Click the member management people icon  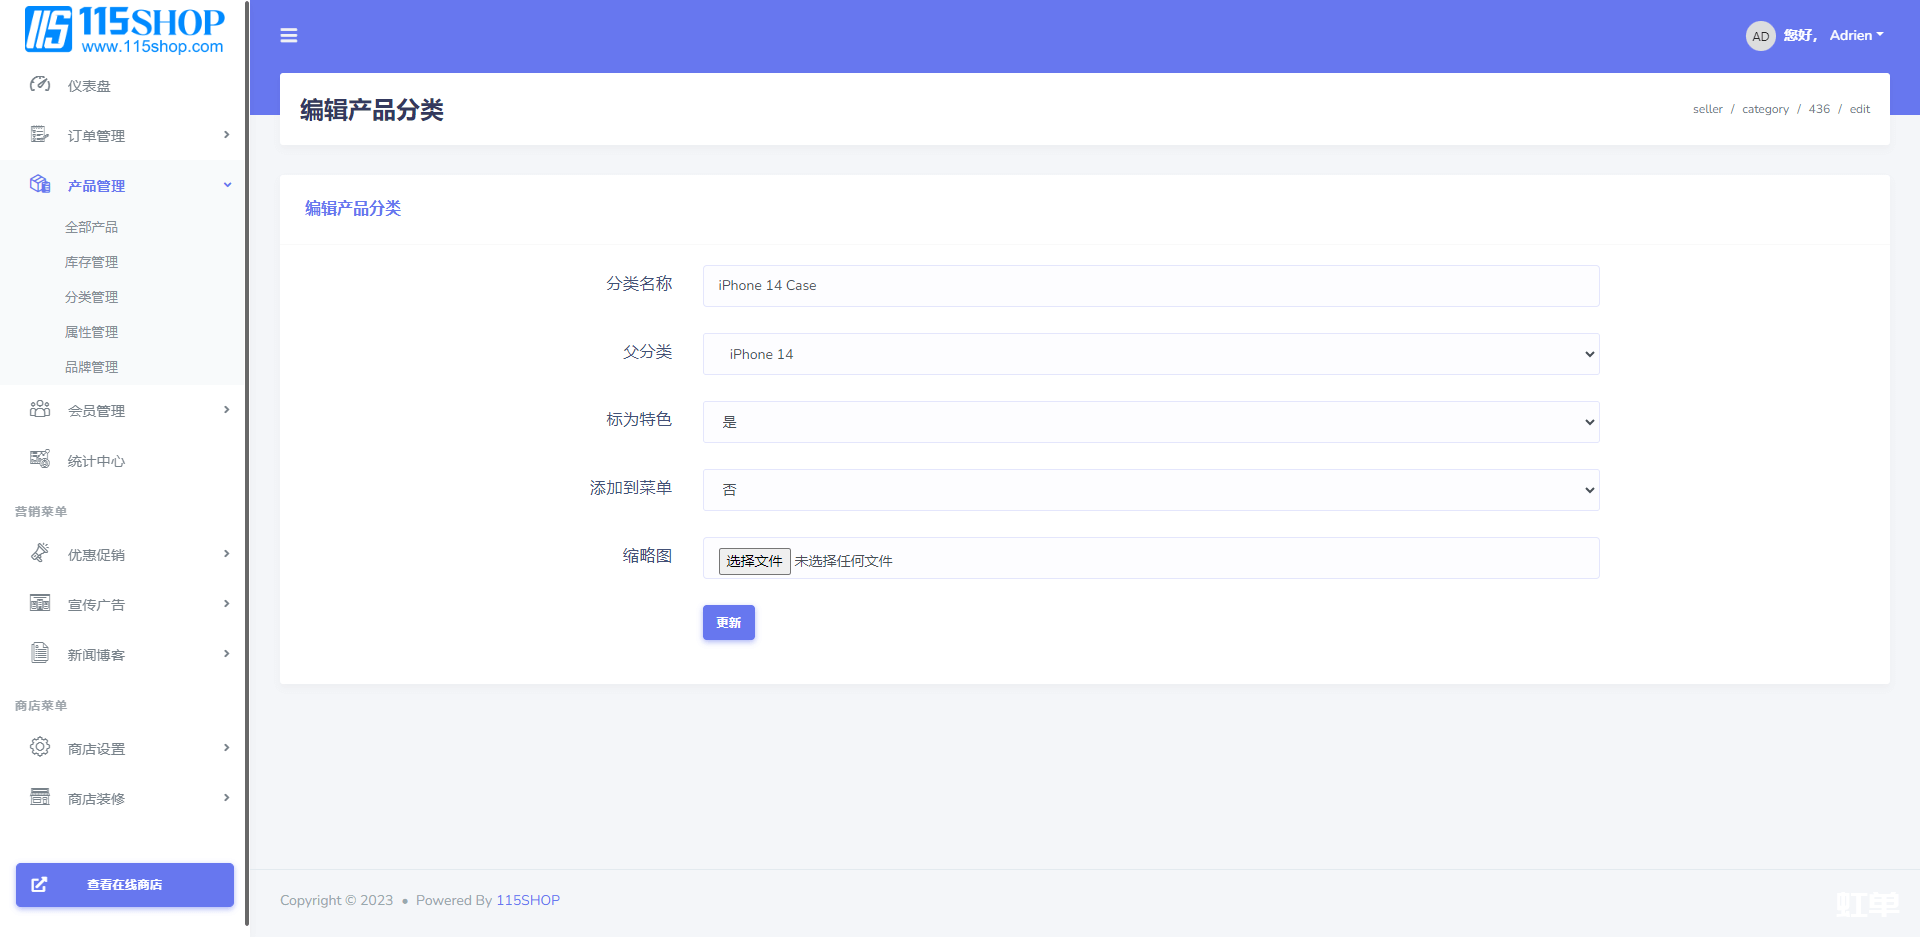tap(40, 409)
